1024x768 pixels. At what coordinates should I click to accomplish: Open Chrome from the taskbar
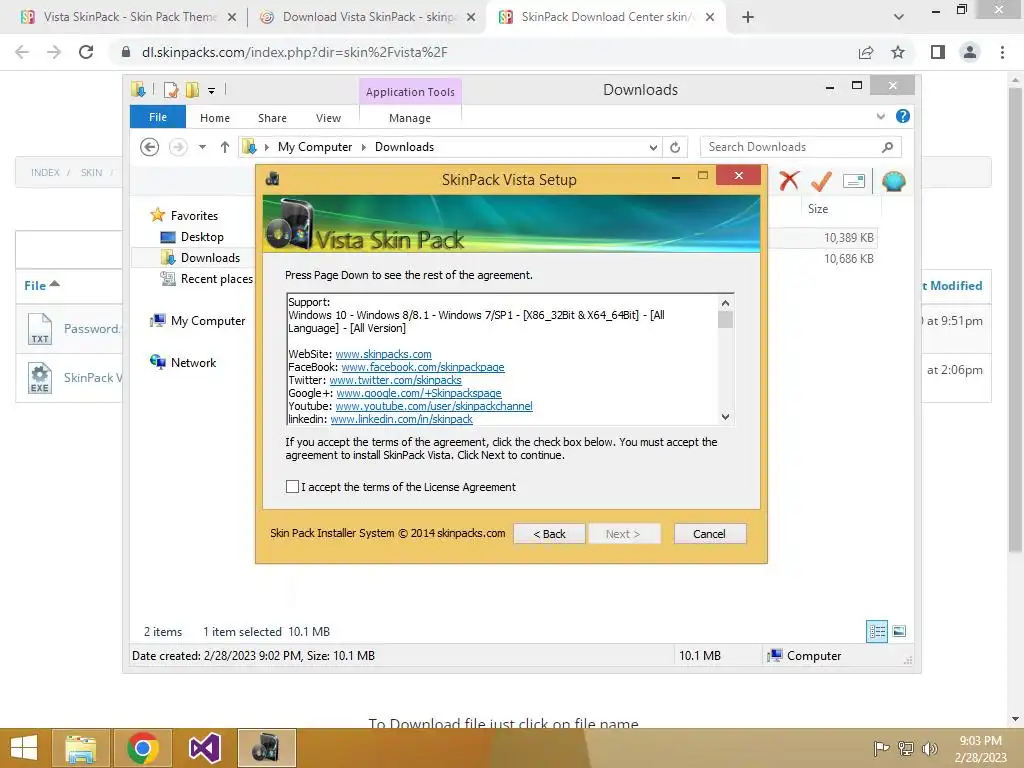point(143,748)
